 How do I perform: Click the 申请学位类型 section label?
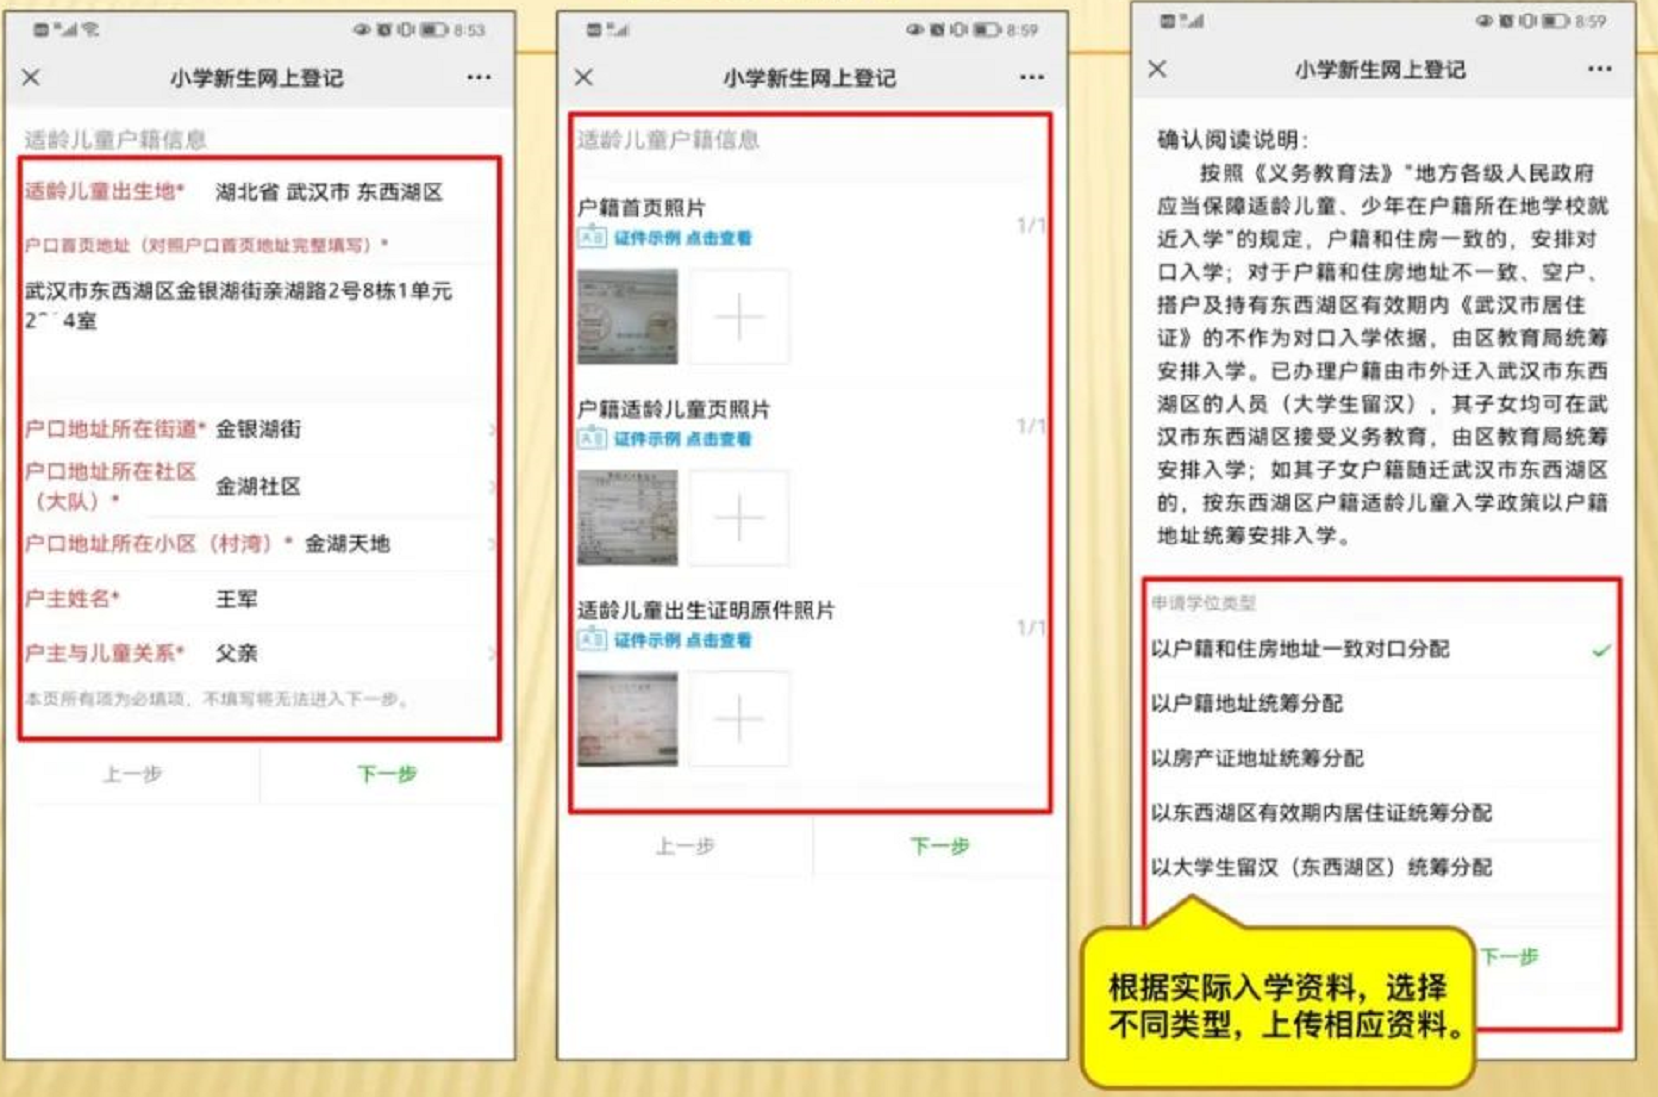coord(1203,603)
